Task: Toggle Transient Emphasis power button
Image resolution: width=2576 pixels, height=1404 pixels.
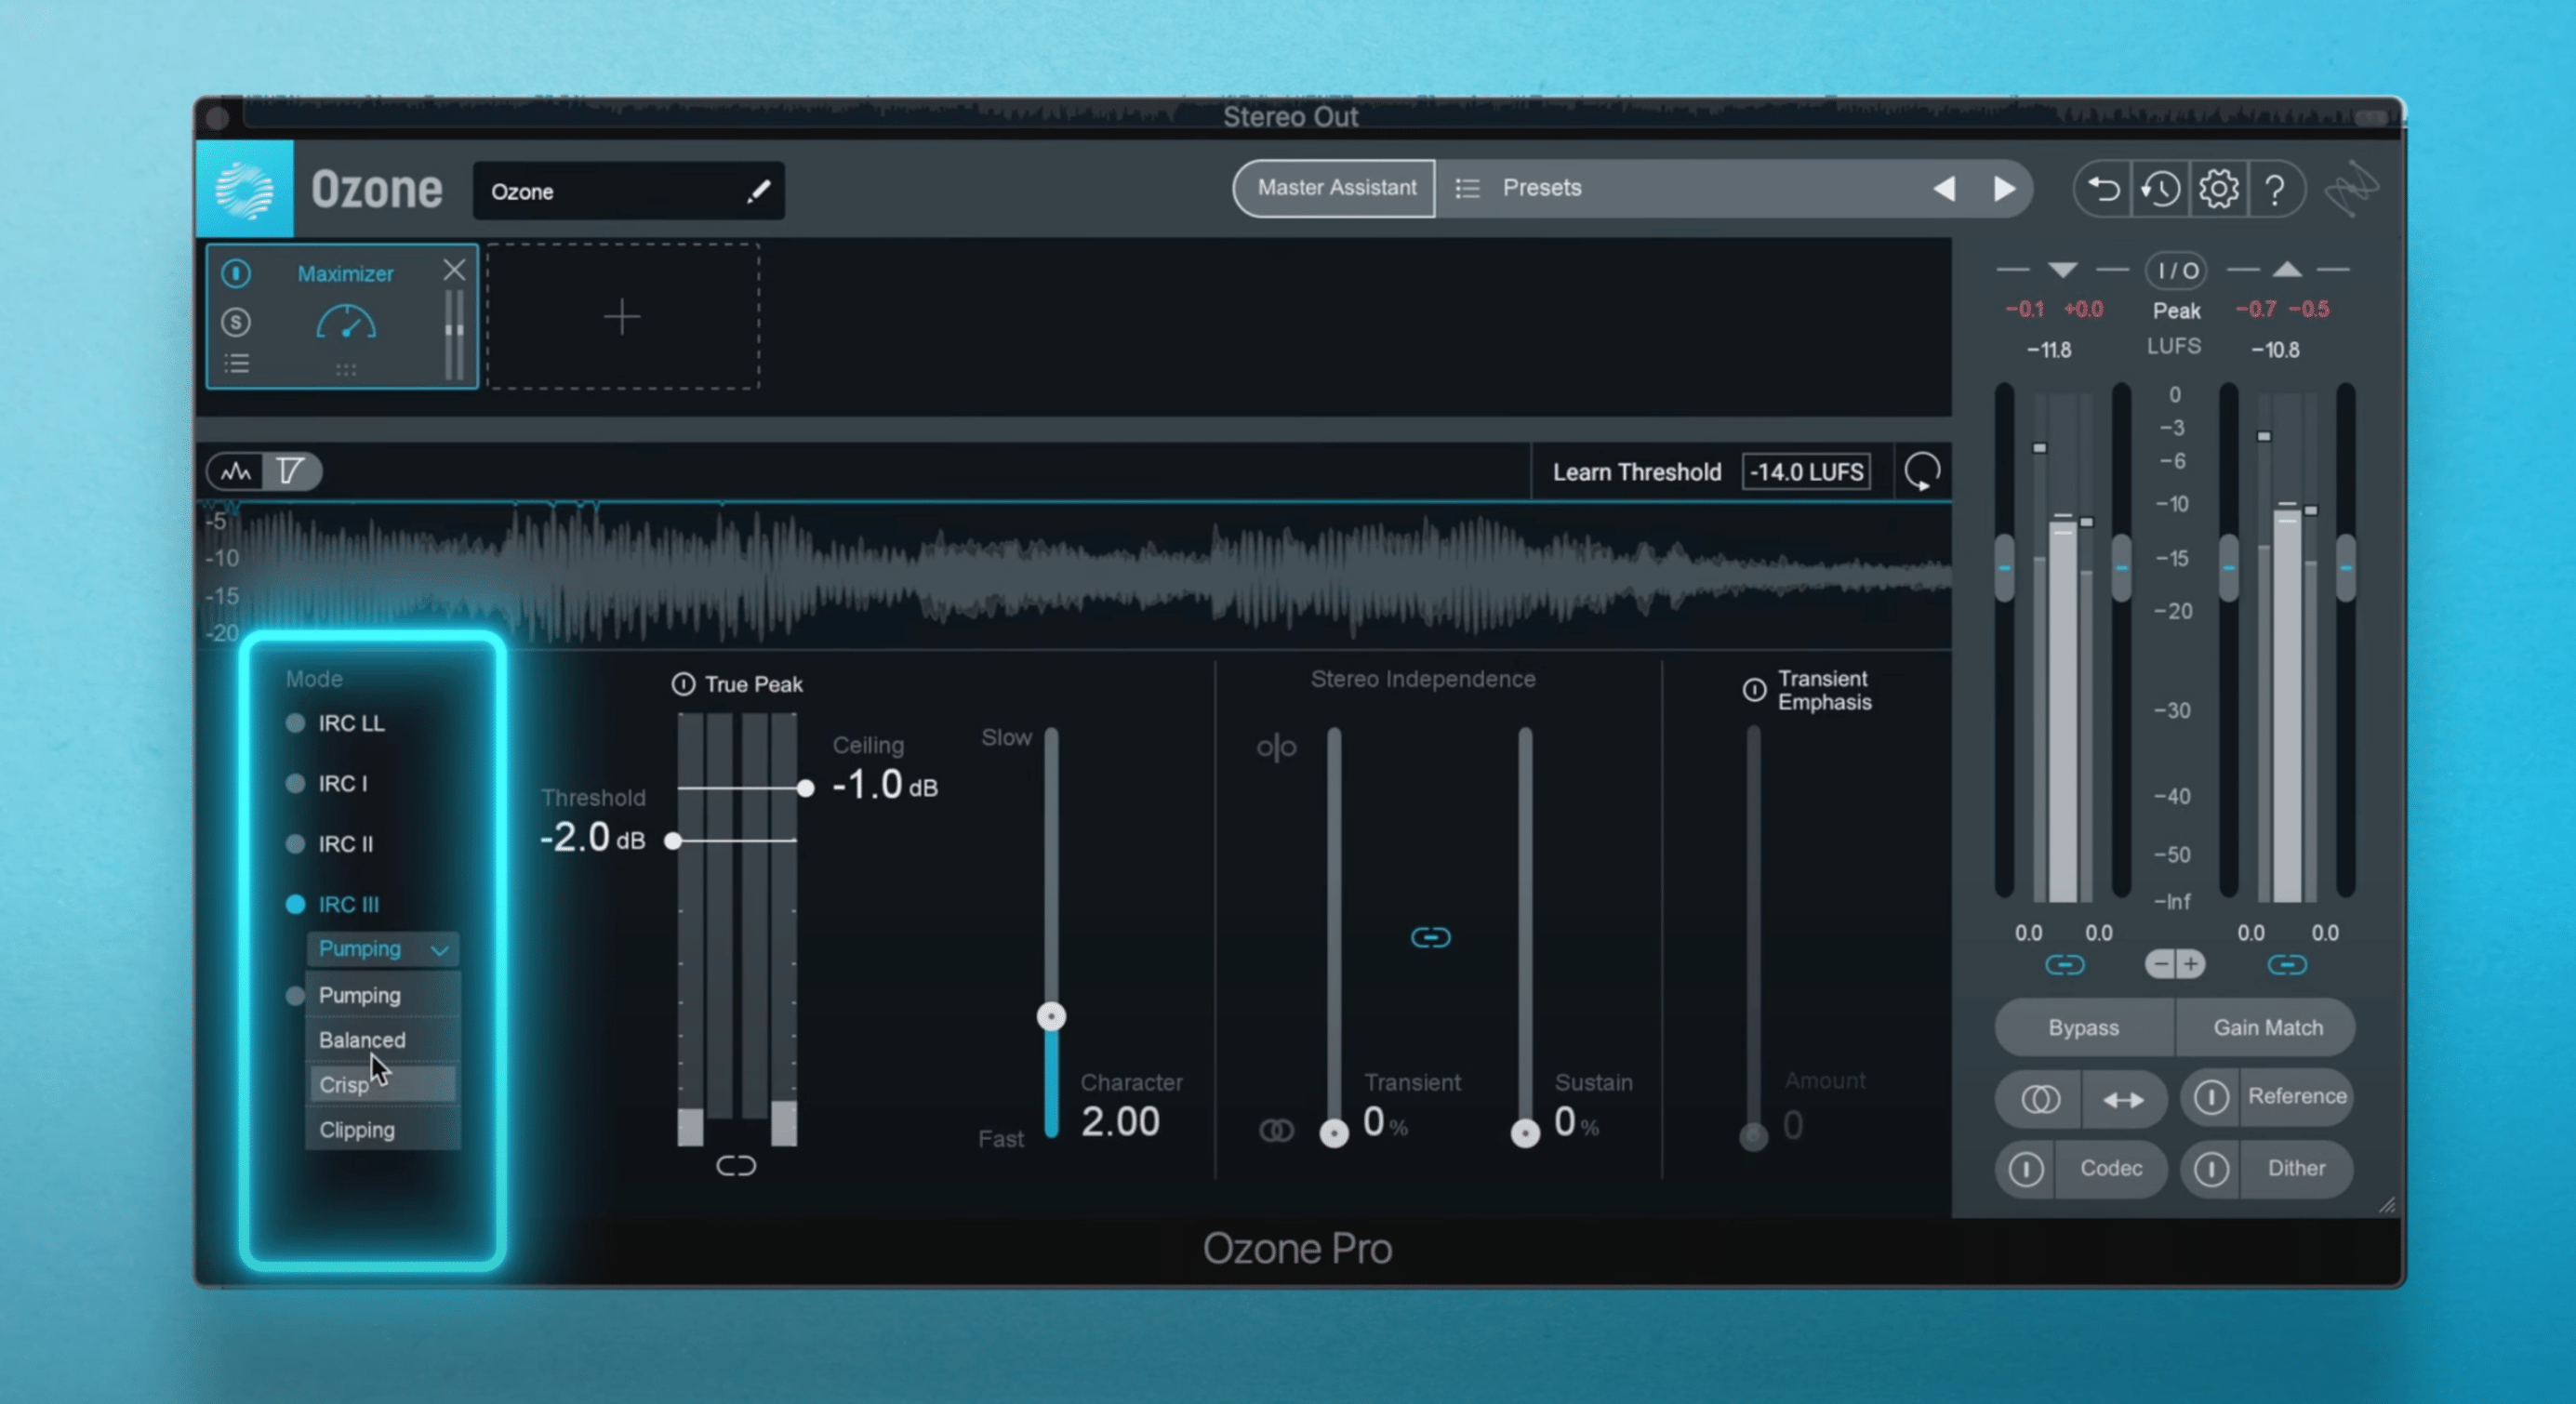Action: coord(1754,689)
